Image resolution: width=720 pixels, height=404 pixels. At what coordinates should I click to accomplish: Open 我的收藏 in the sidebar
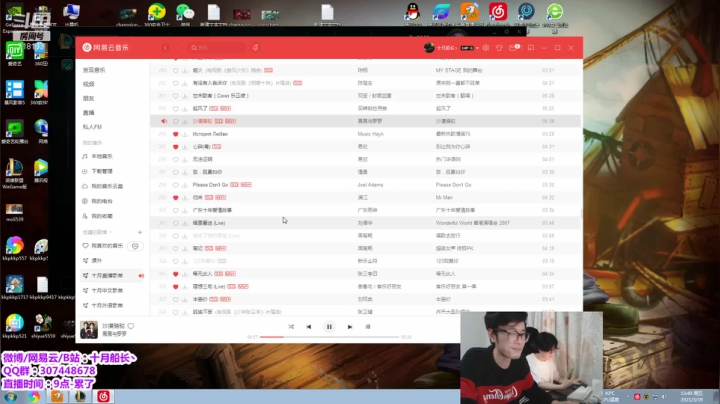(x=101, y=216)
